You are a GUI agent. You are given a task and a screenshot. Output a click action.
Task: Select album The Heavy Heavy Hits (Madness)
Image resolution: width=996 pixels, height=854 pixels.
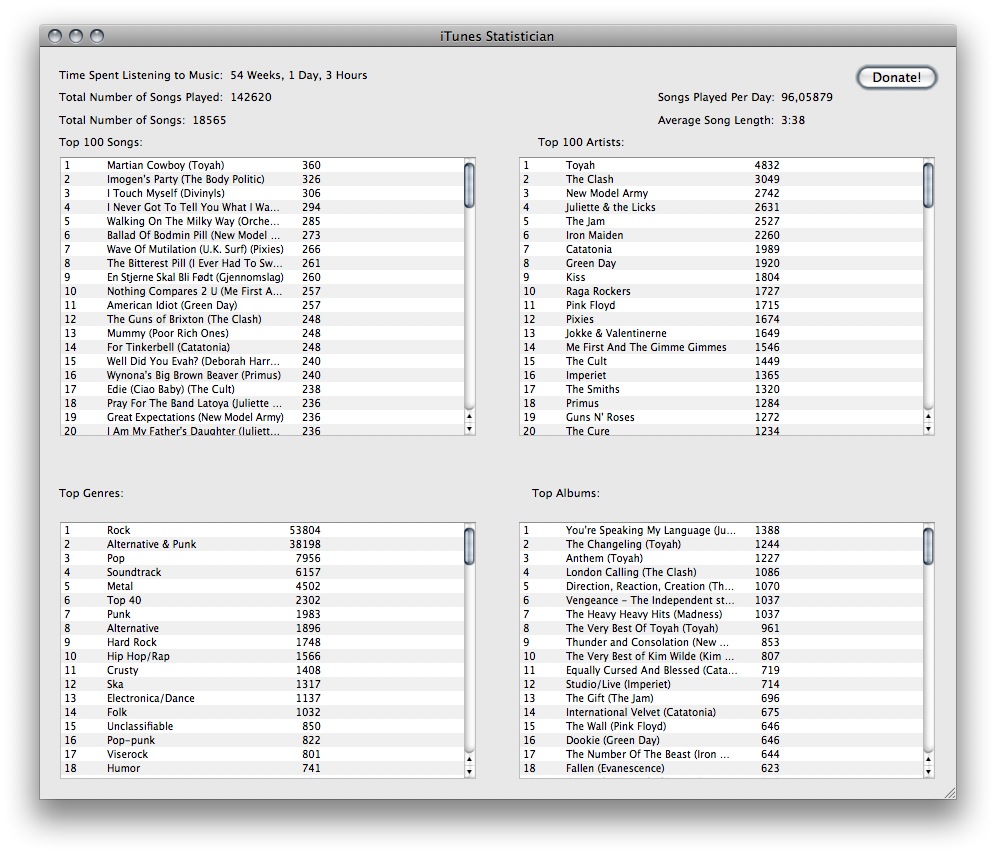(x=721, y=614)
